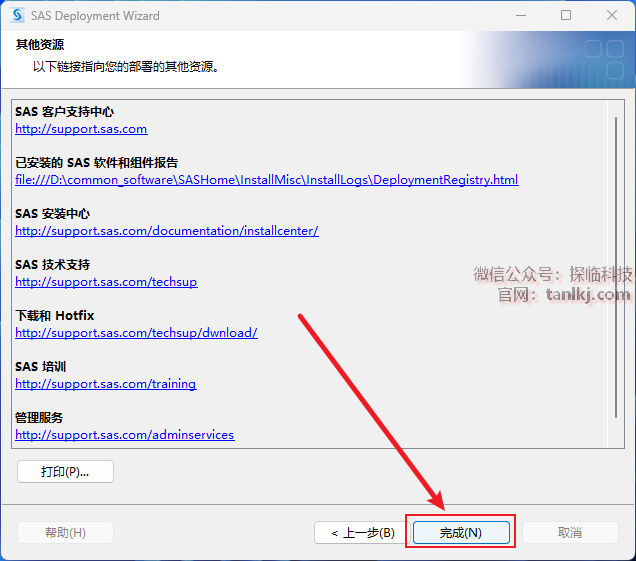Open the DeploymentRegistry.html file link
636x561 pixels.
266,180
